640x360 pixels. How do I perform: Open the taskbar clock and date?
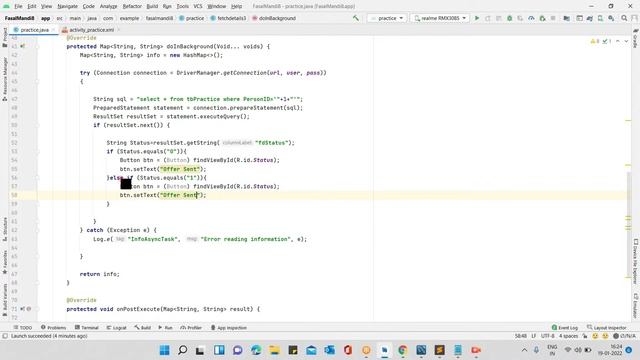[x=609, y=350]
